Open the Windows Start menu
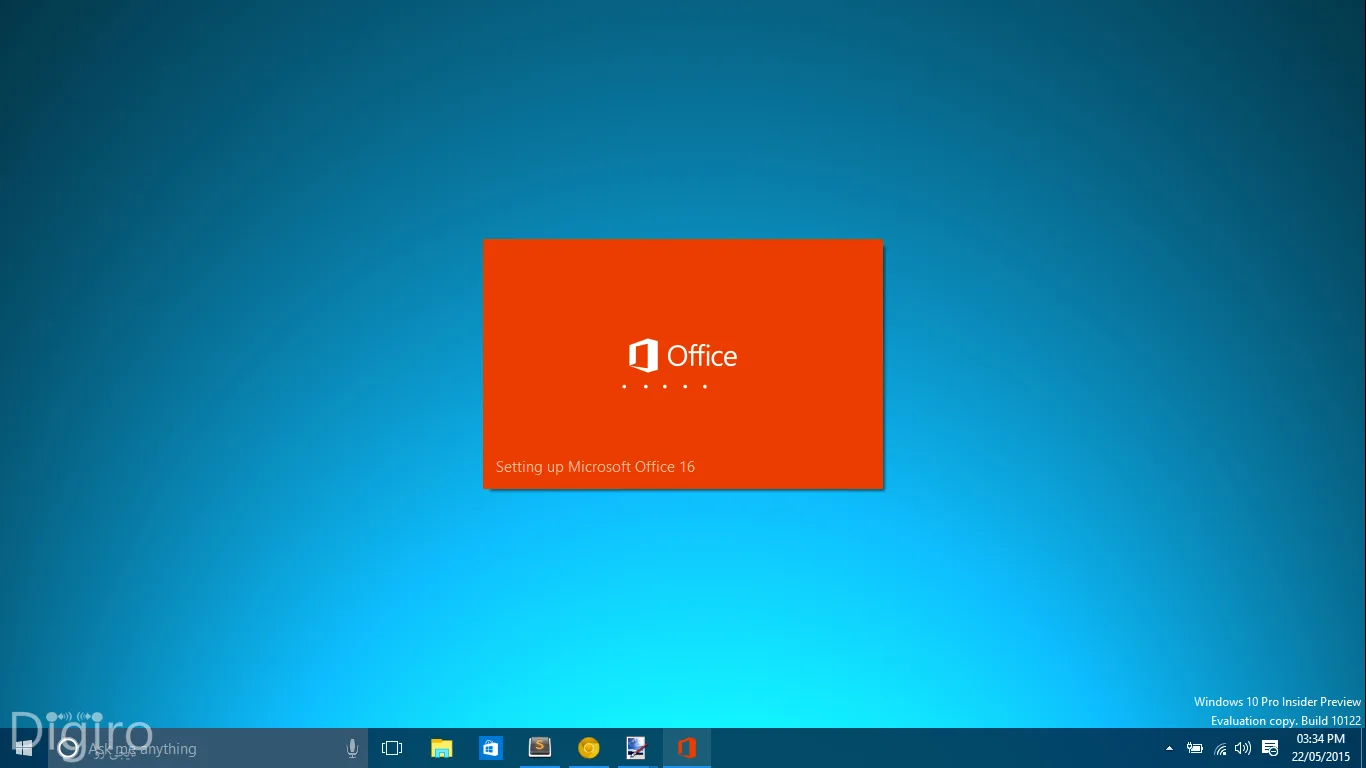 [24, 748]
